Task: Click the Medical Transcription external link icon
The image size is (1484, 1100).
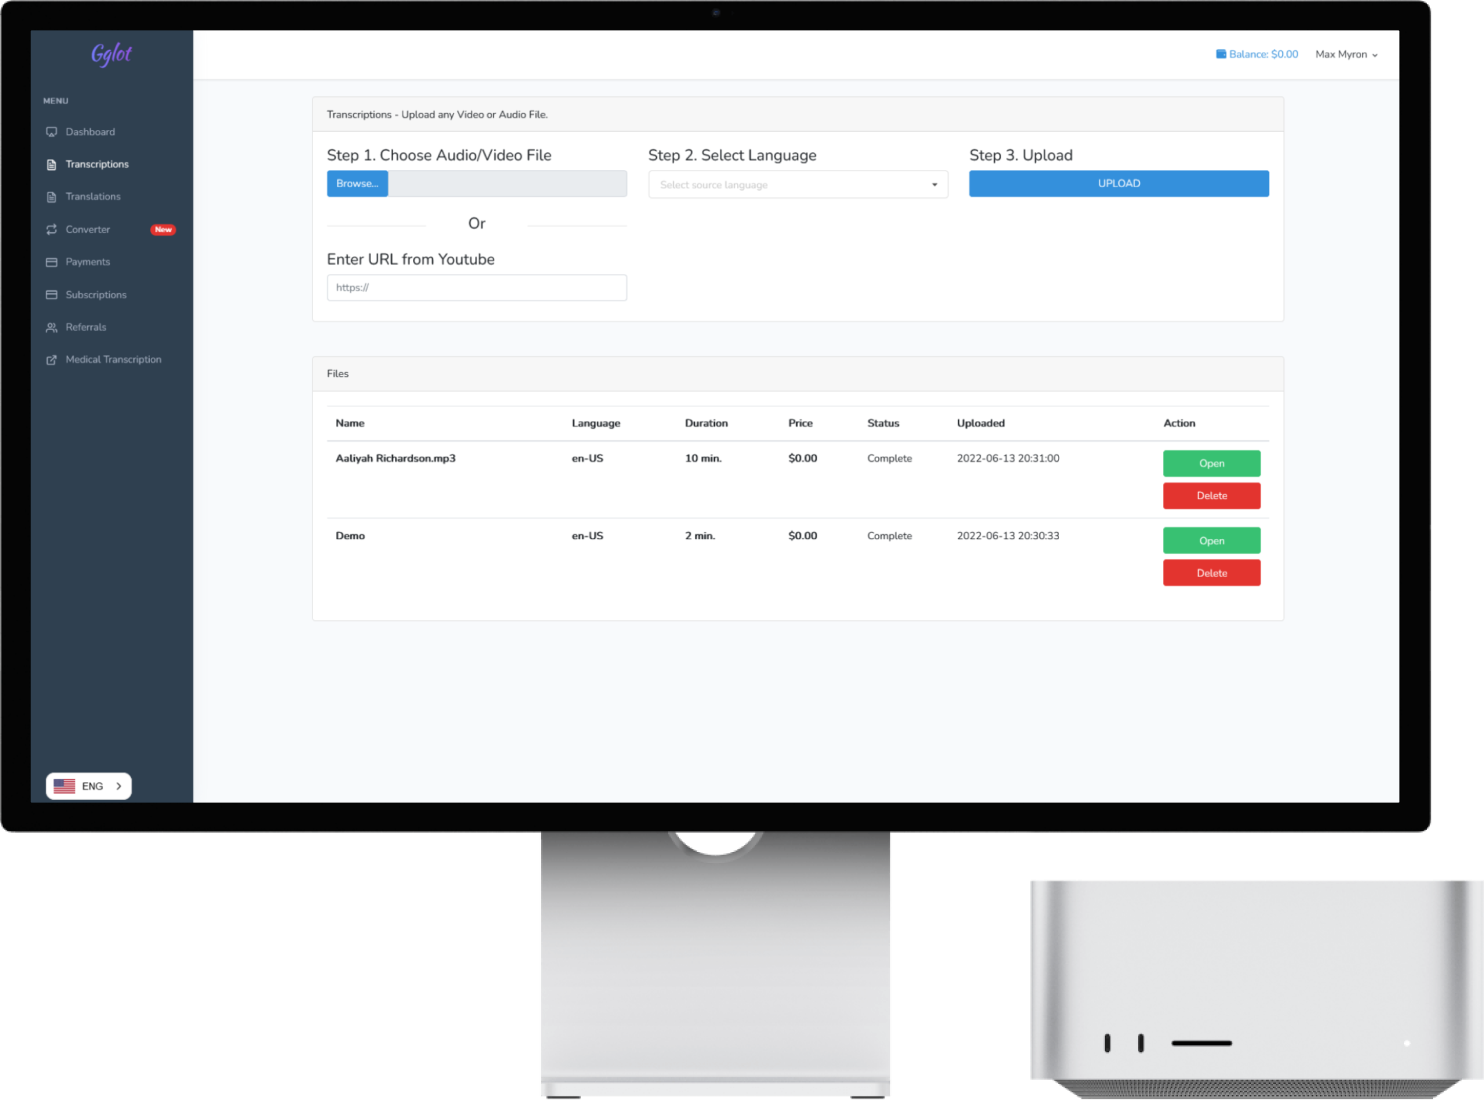Action: 52,360
